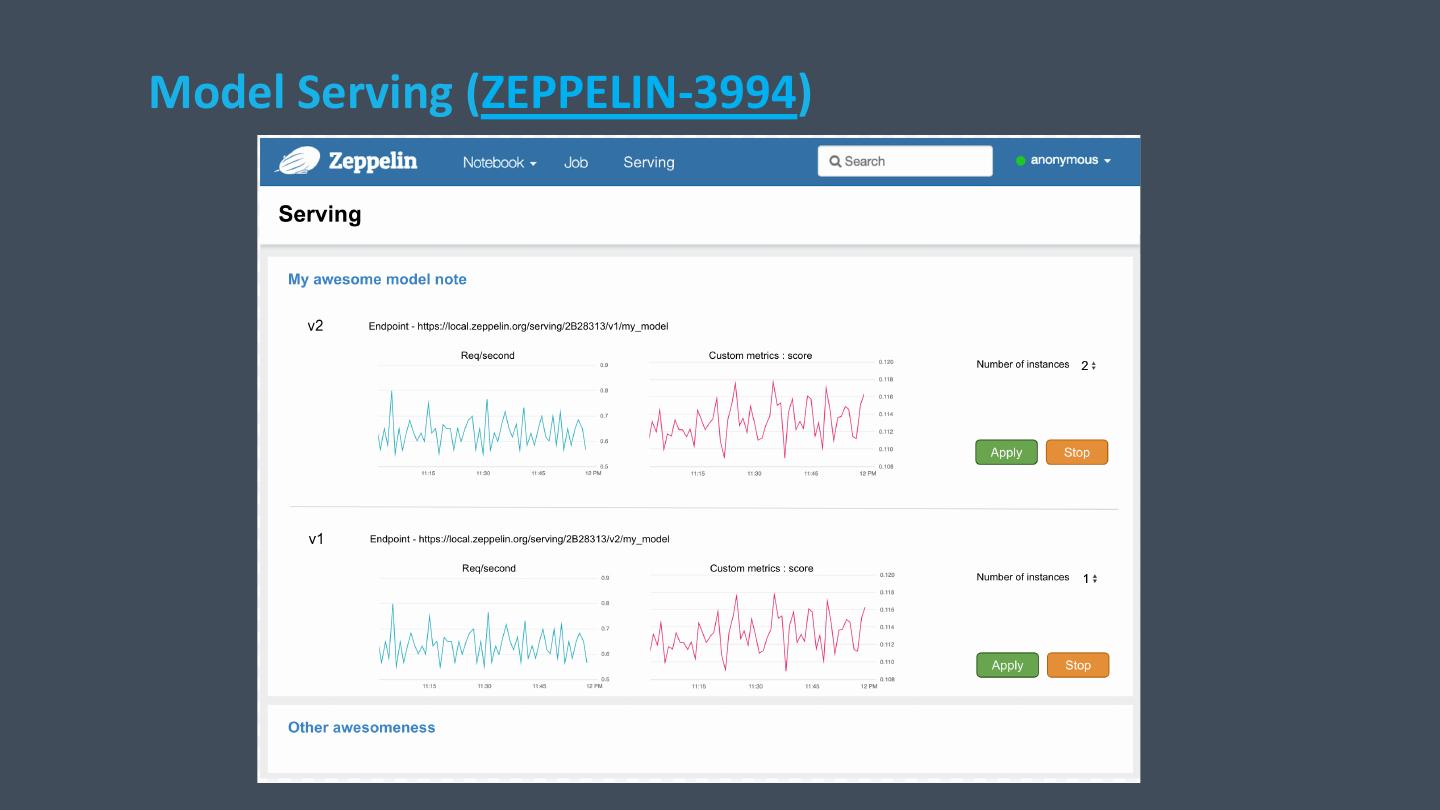Stop the v1 model serving
The width and height of the screenshot is (1440, 810).
point(1078,665)
